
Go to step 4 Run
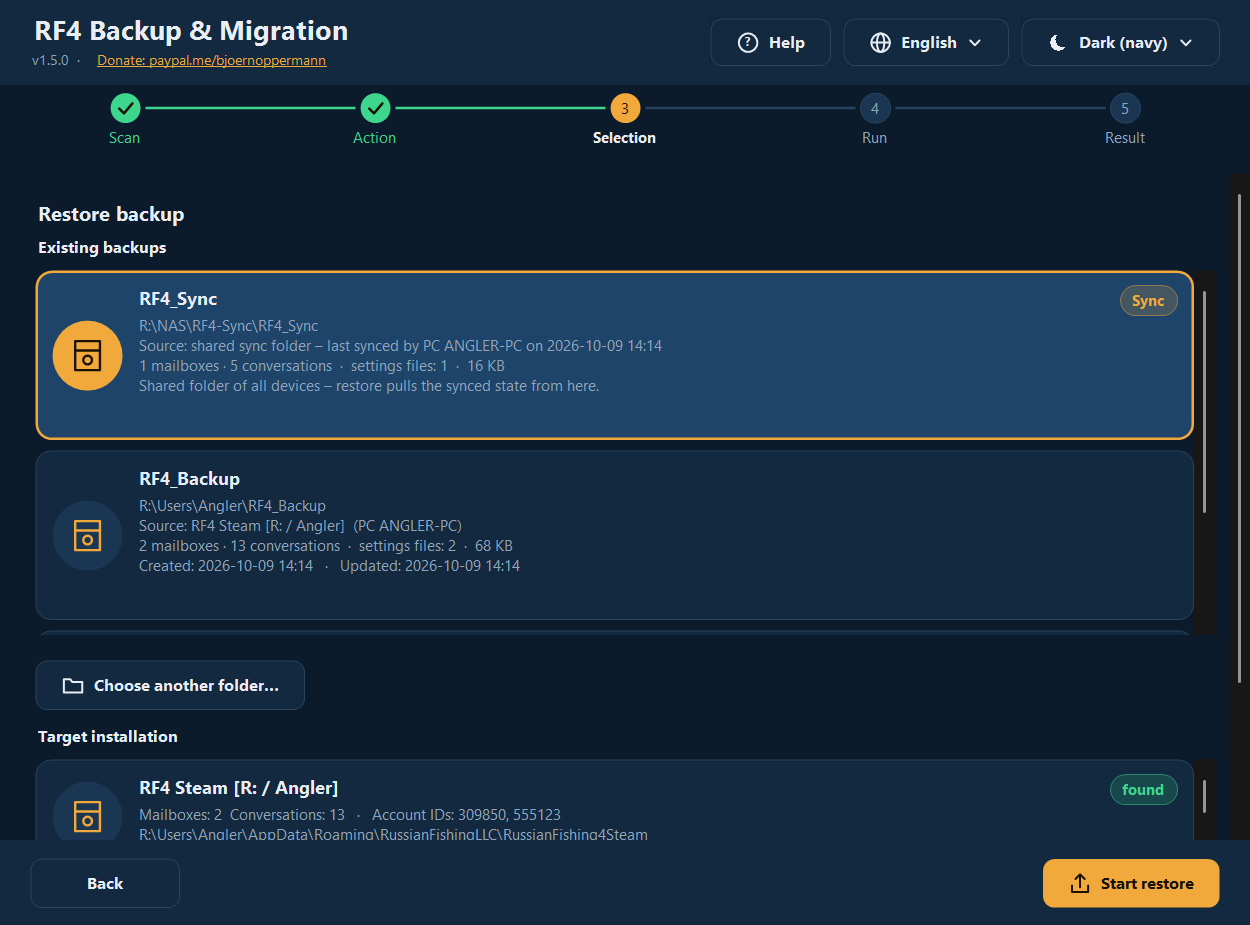click(875, 107)
